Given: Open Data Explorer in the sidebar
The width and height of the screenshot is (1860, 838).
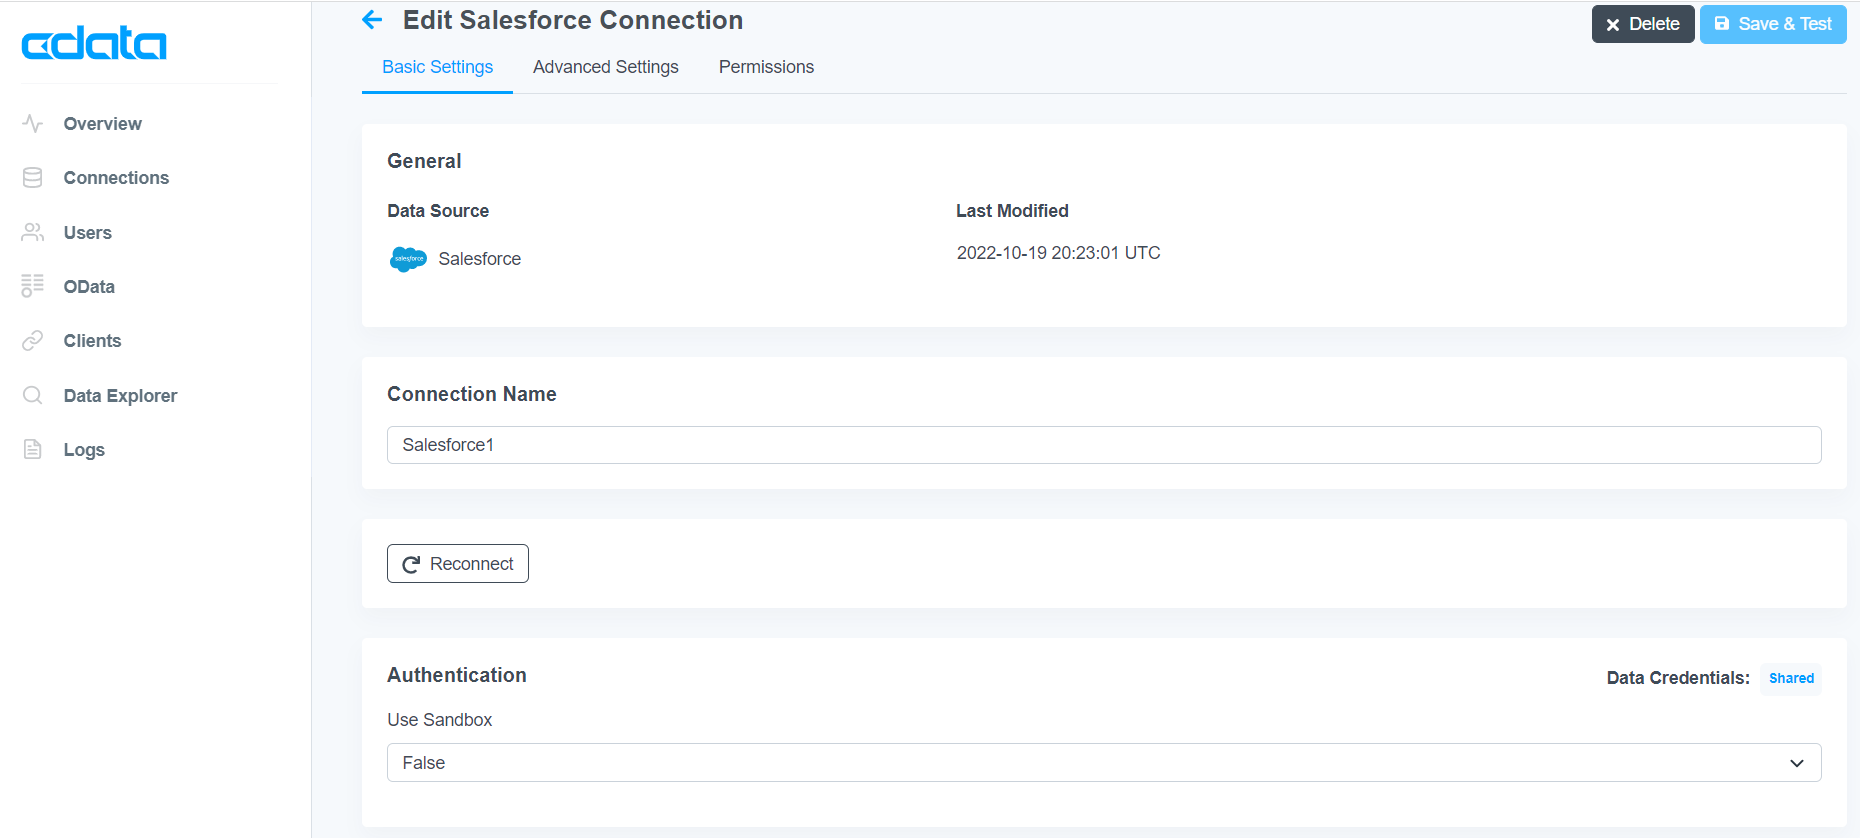Looking at the screenshot, I should [120, 396].
